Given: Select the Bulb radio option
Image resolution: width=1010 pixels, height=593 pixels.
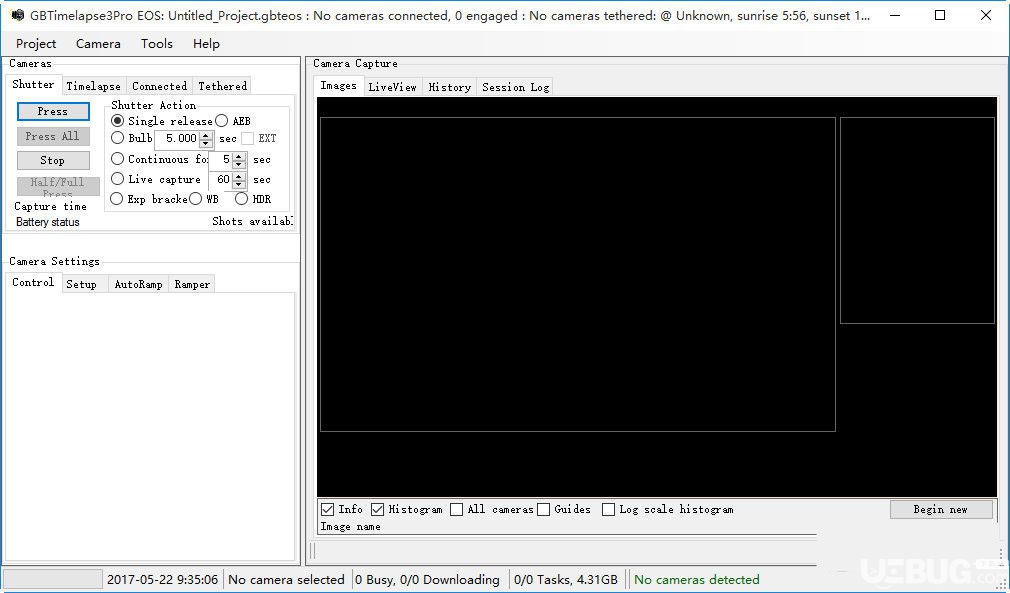Looking at the screenshot, I should 117,138.
